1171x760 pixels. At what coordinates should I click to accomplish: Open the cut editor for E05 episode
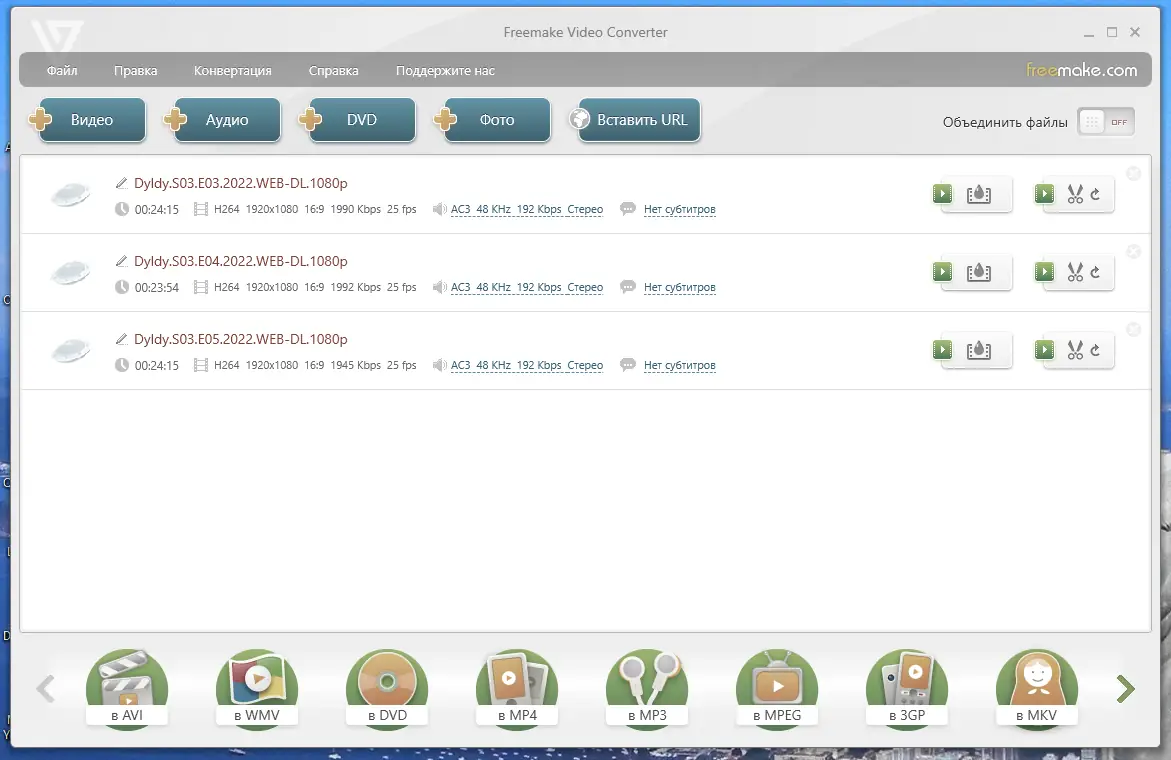click(1075, 350)
